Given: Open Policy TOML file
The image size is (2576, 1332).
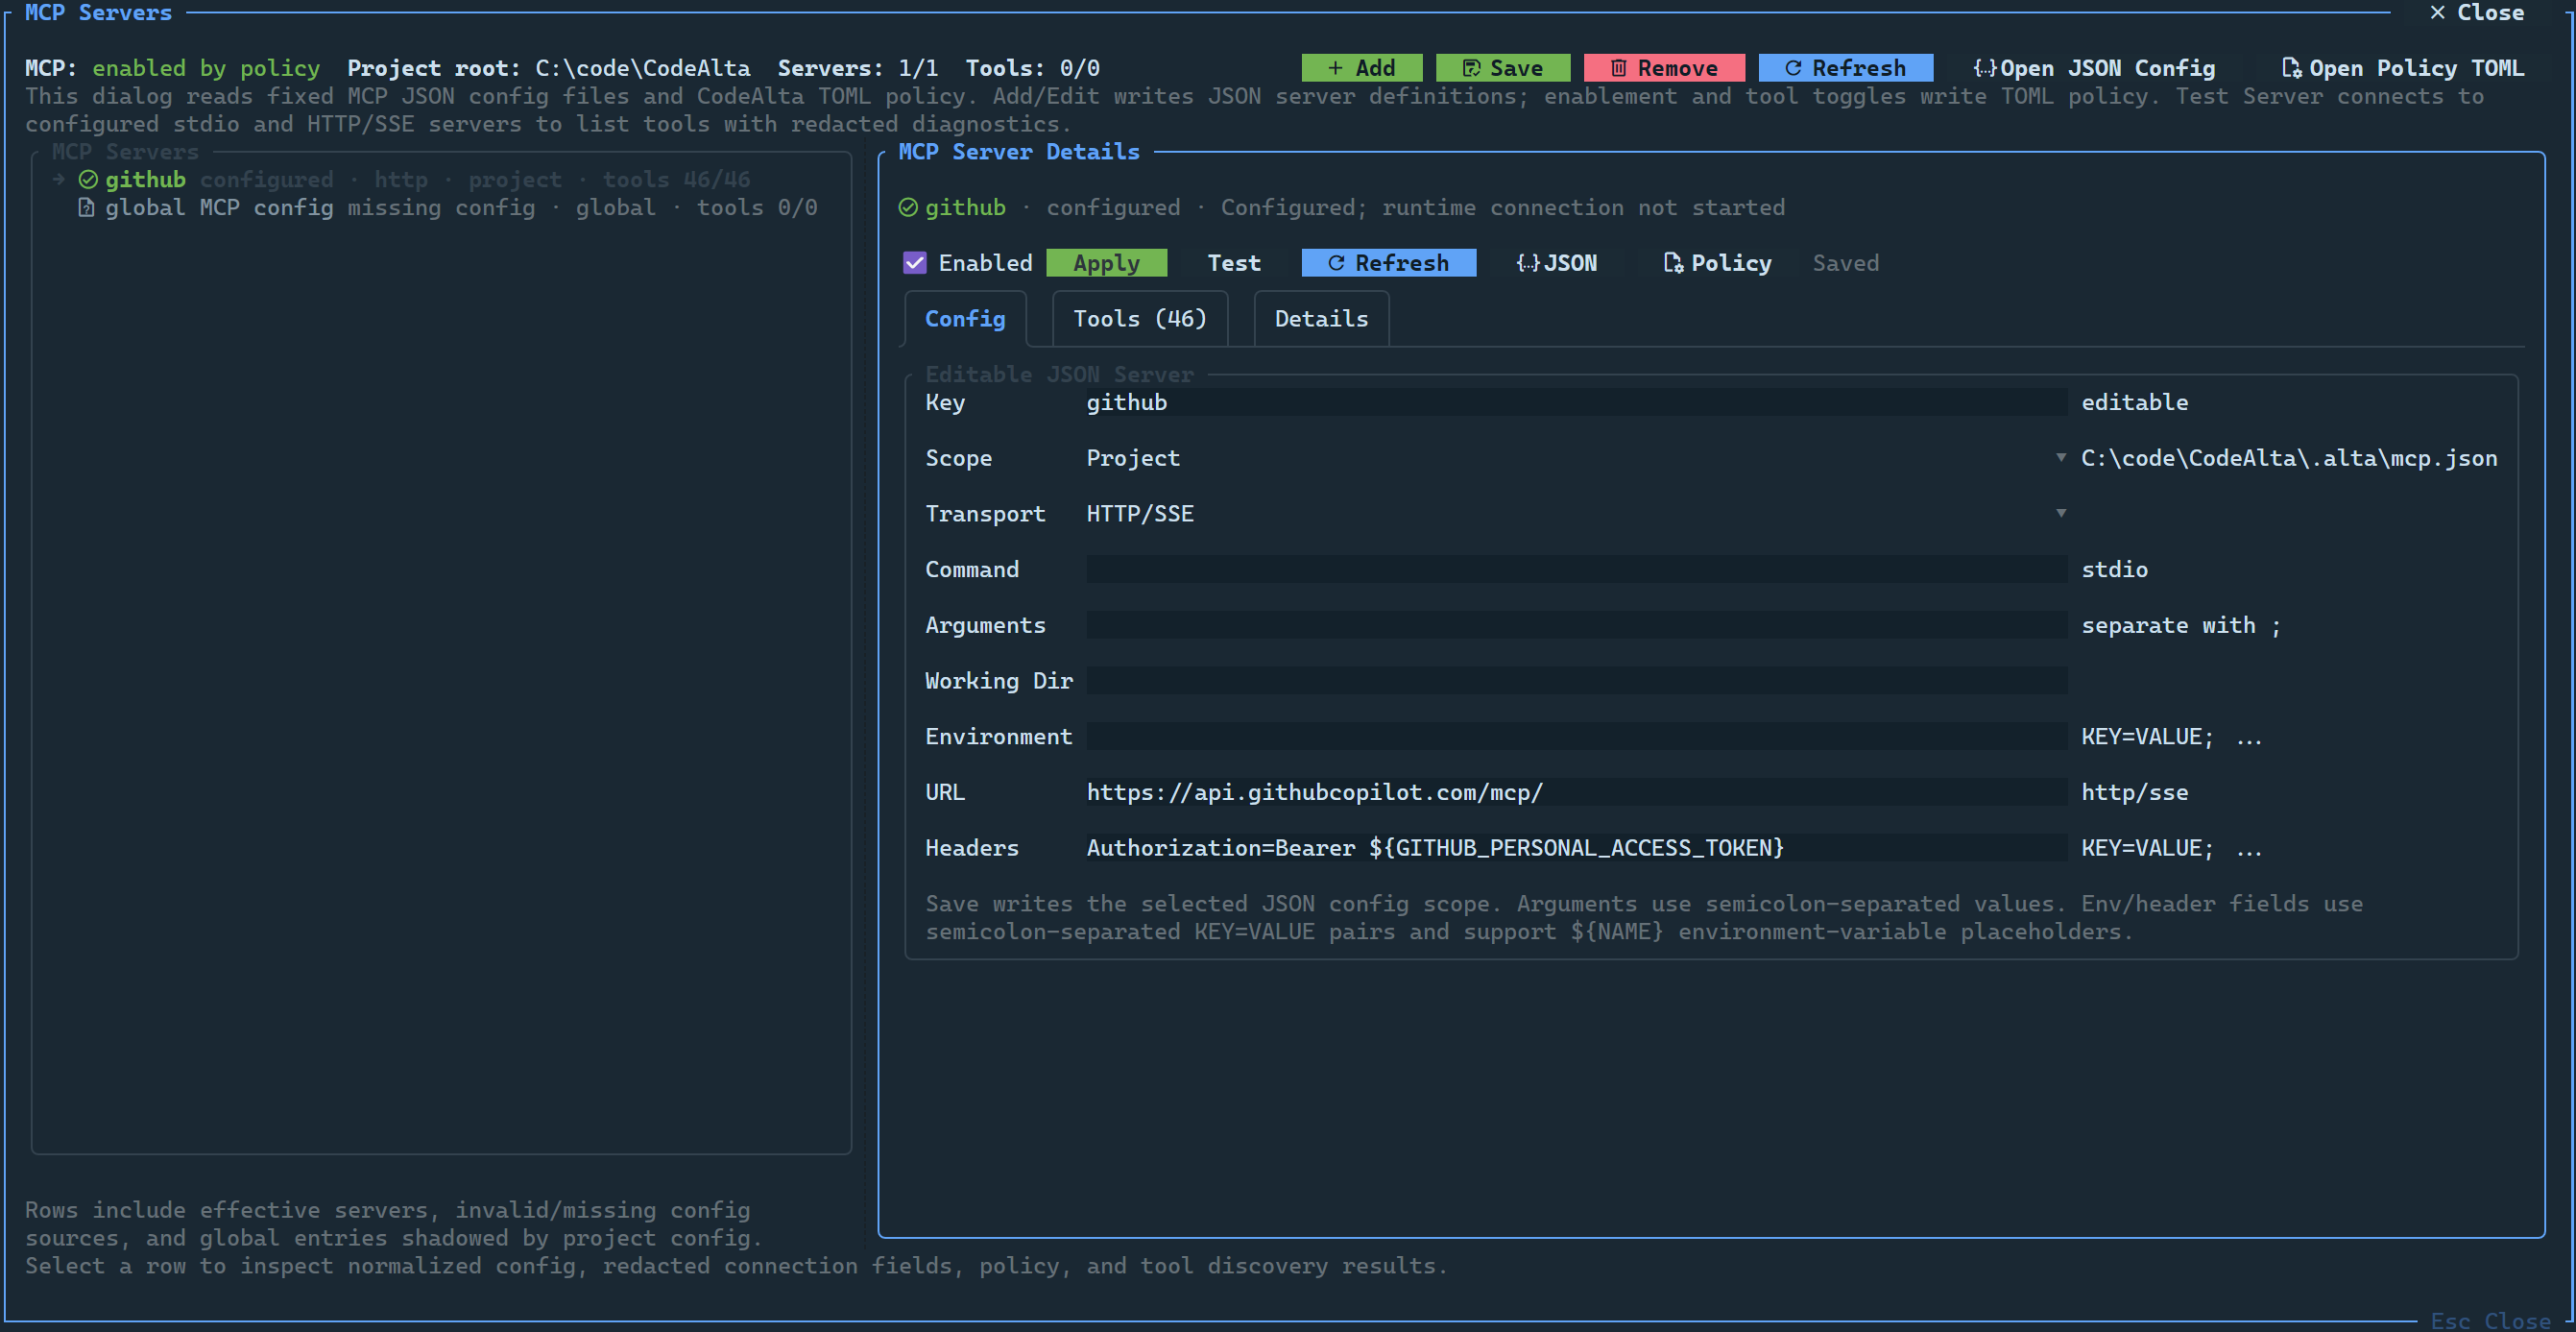Looking at the screenshot, I should click(2403, 68).
